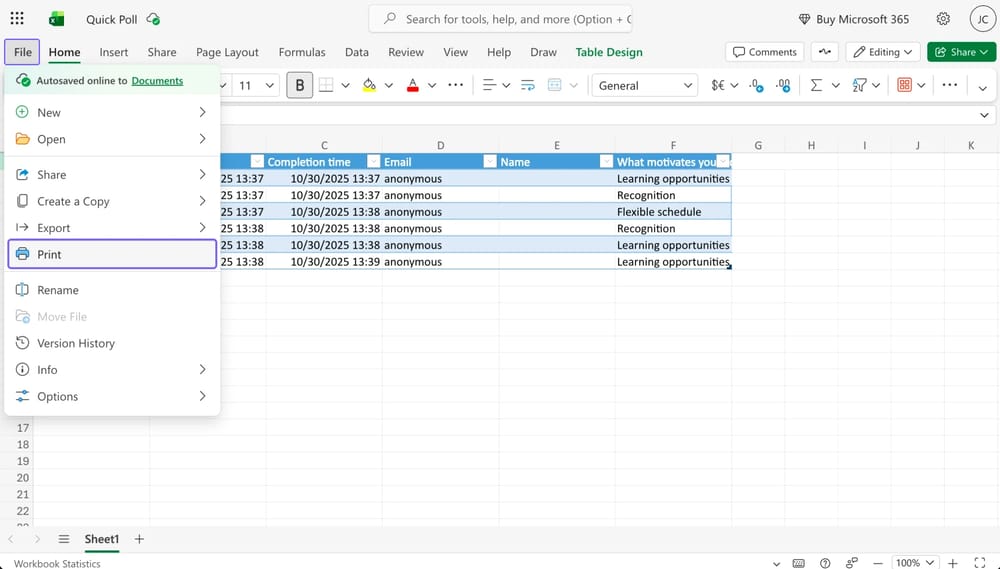Click the borders grid icon
1000x569 pixels.
pyautogui.click(x=326, y=86)
